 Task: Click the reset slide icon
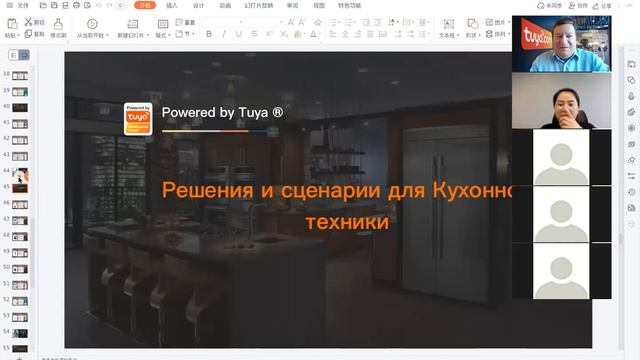point(179,22)
